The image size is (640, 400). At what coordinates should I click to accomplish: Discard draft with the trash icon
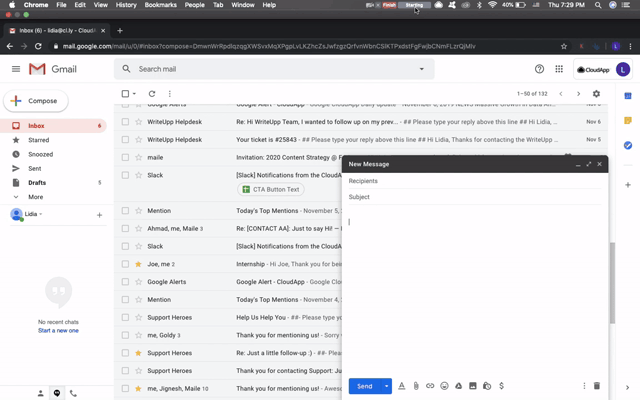[597, 386]
